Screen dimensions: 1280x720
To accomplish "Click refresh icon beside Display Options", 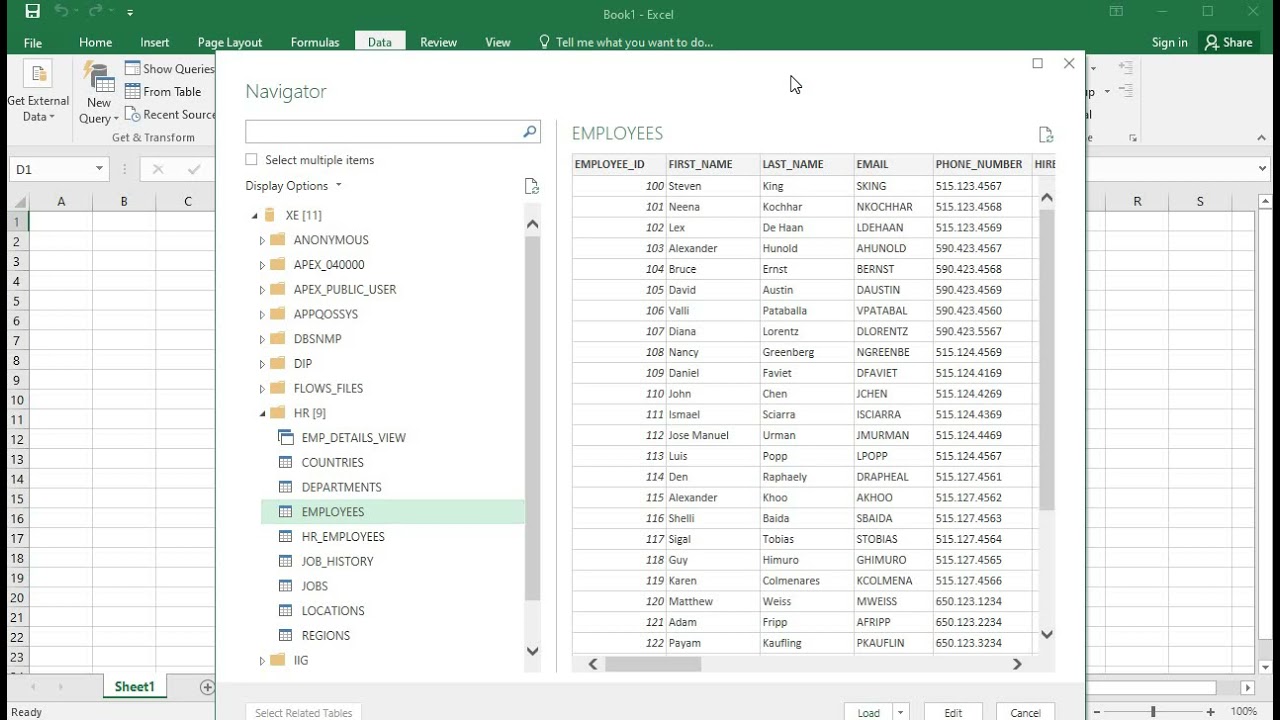I will click(x=532, y=186).
